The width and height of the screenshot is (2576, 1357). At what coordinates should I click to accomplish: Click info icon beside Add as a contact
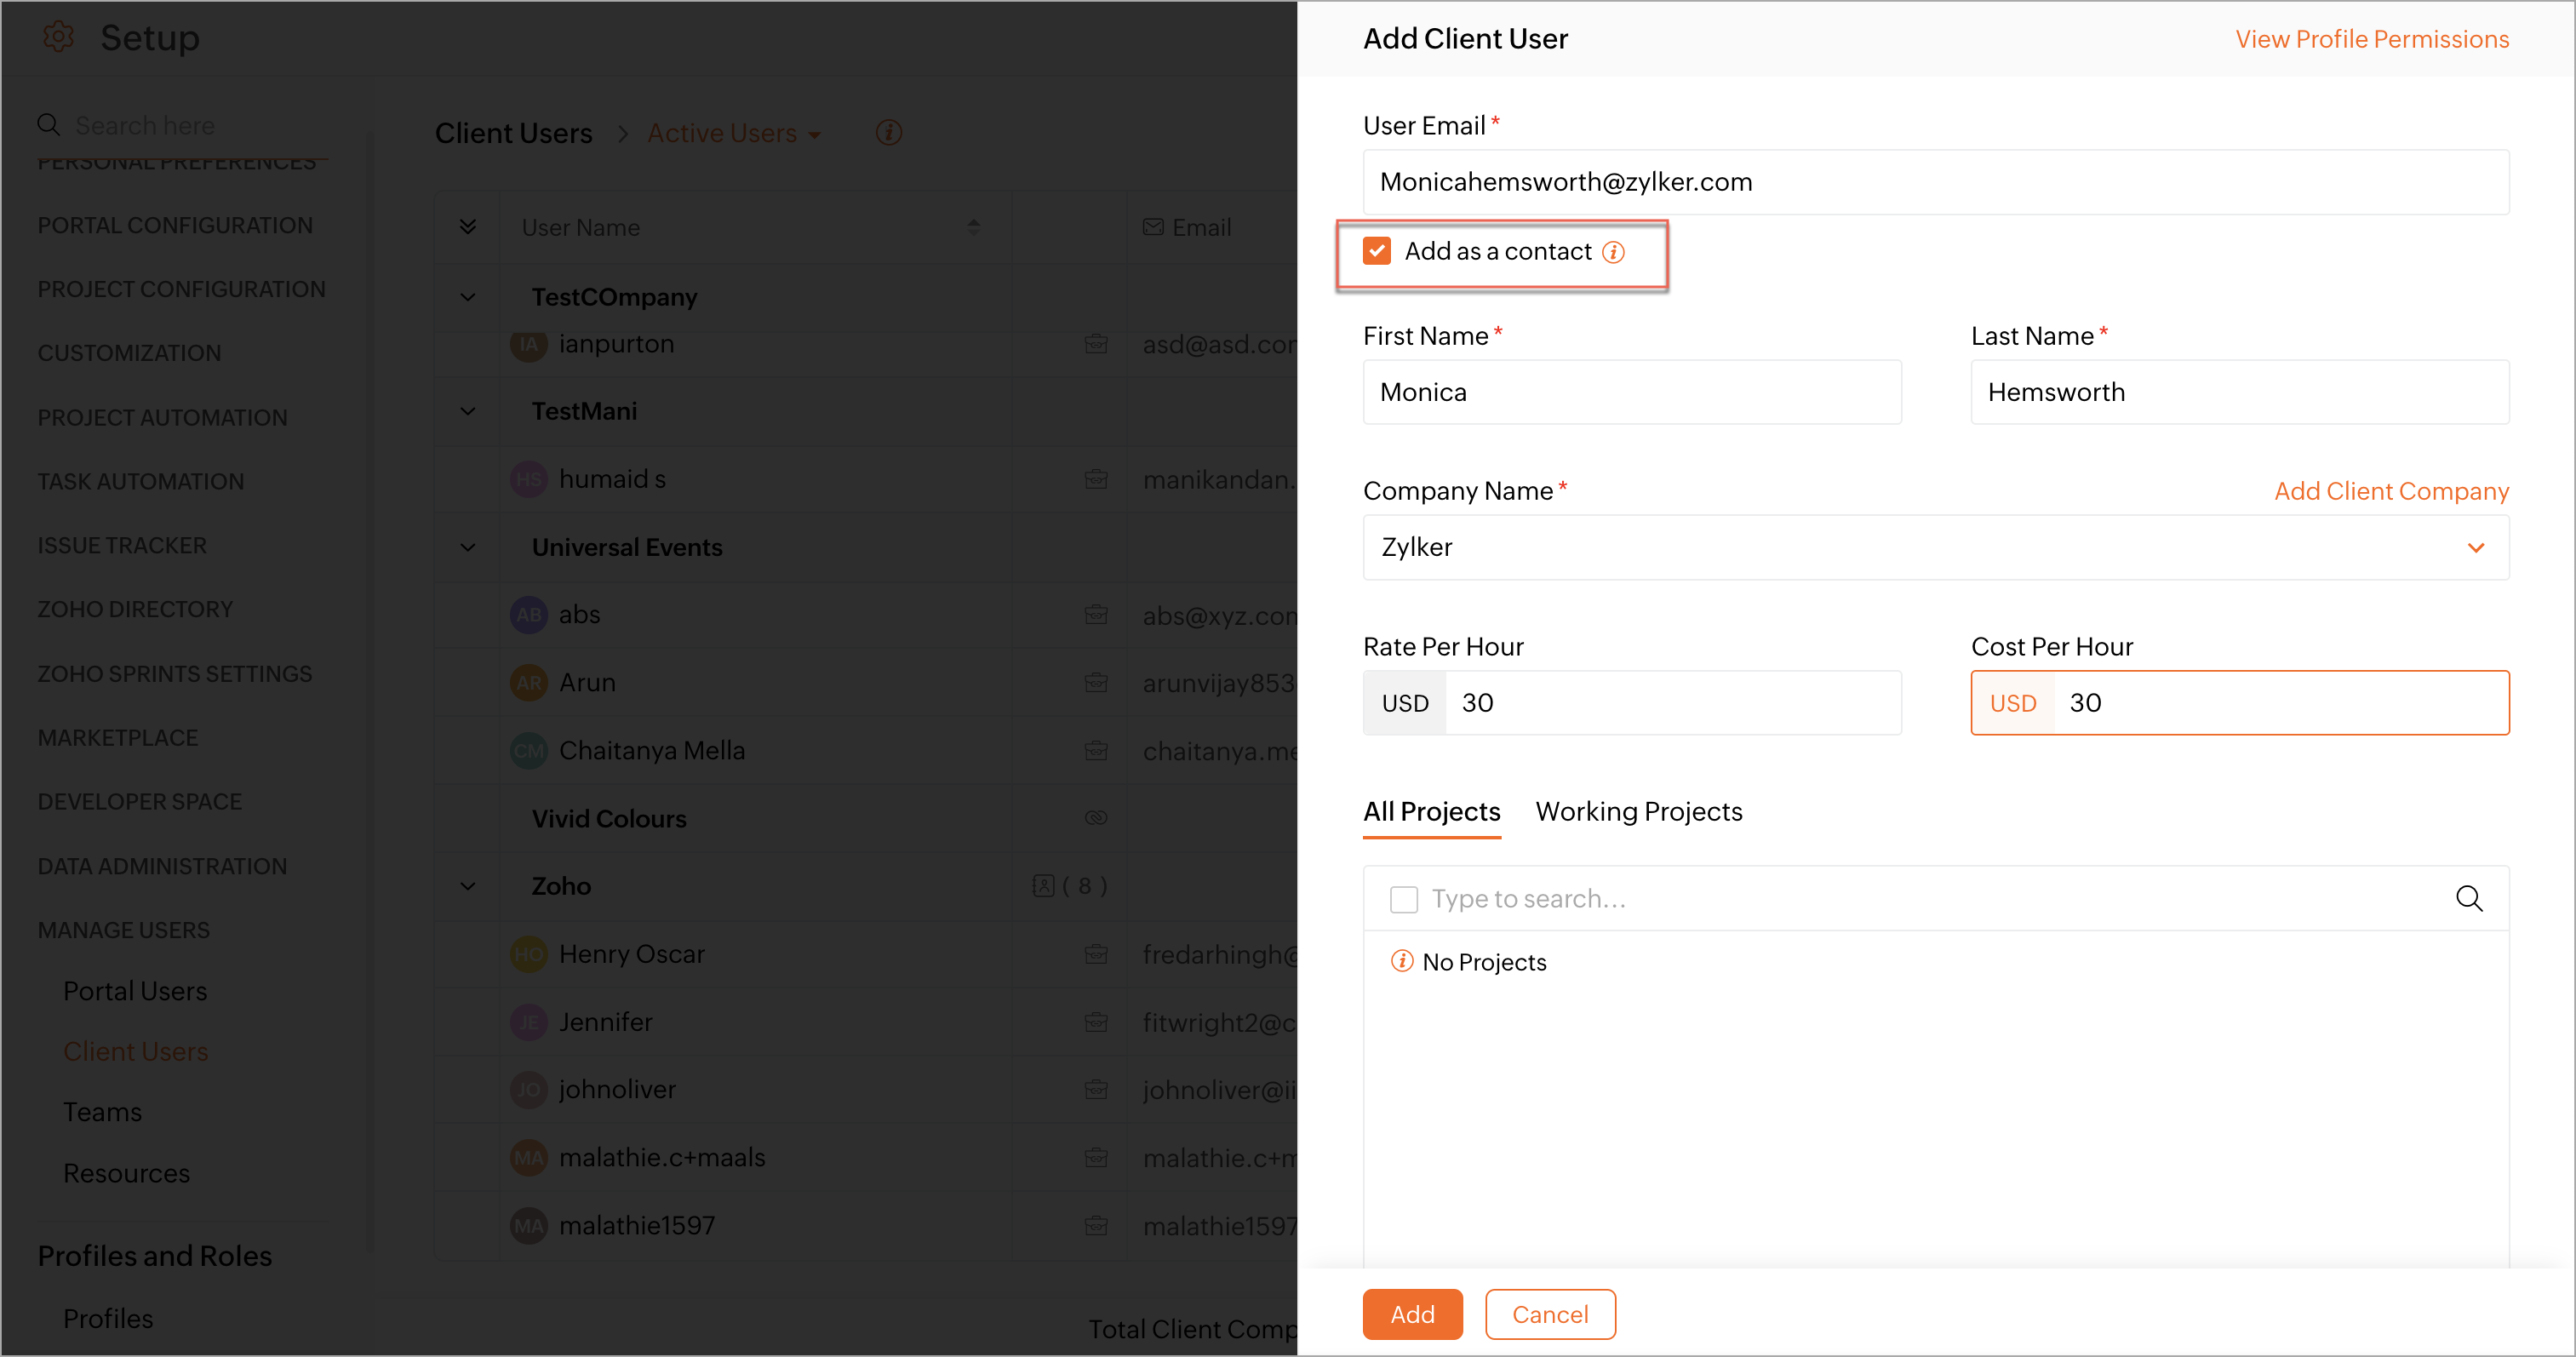tap(1613, 252)
